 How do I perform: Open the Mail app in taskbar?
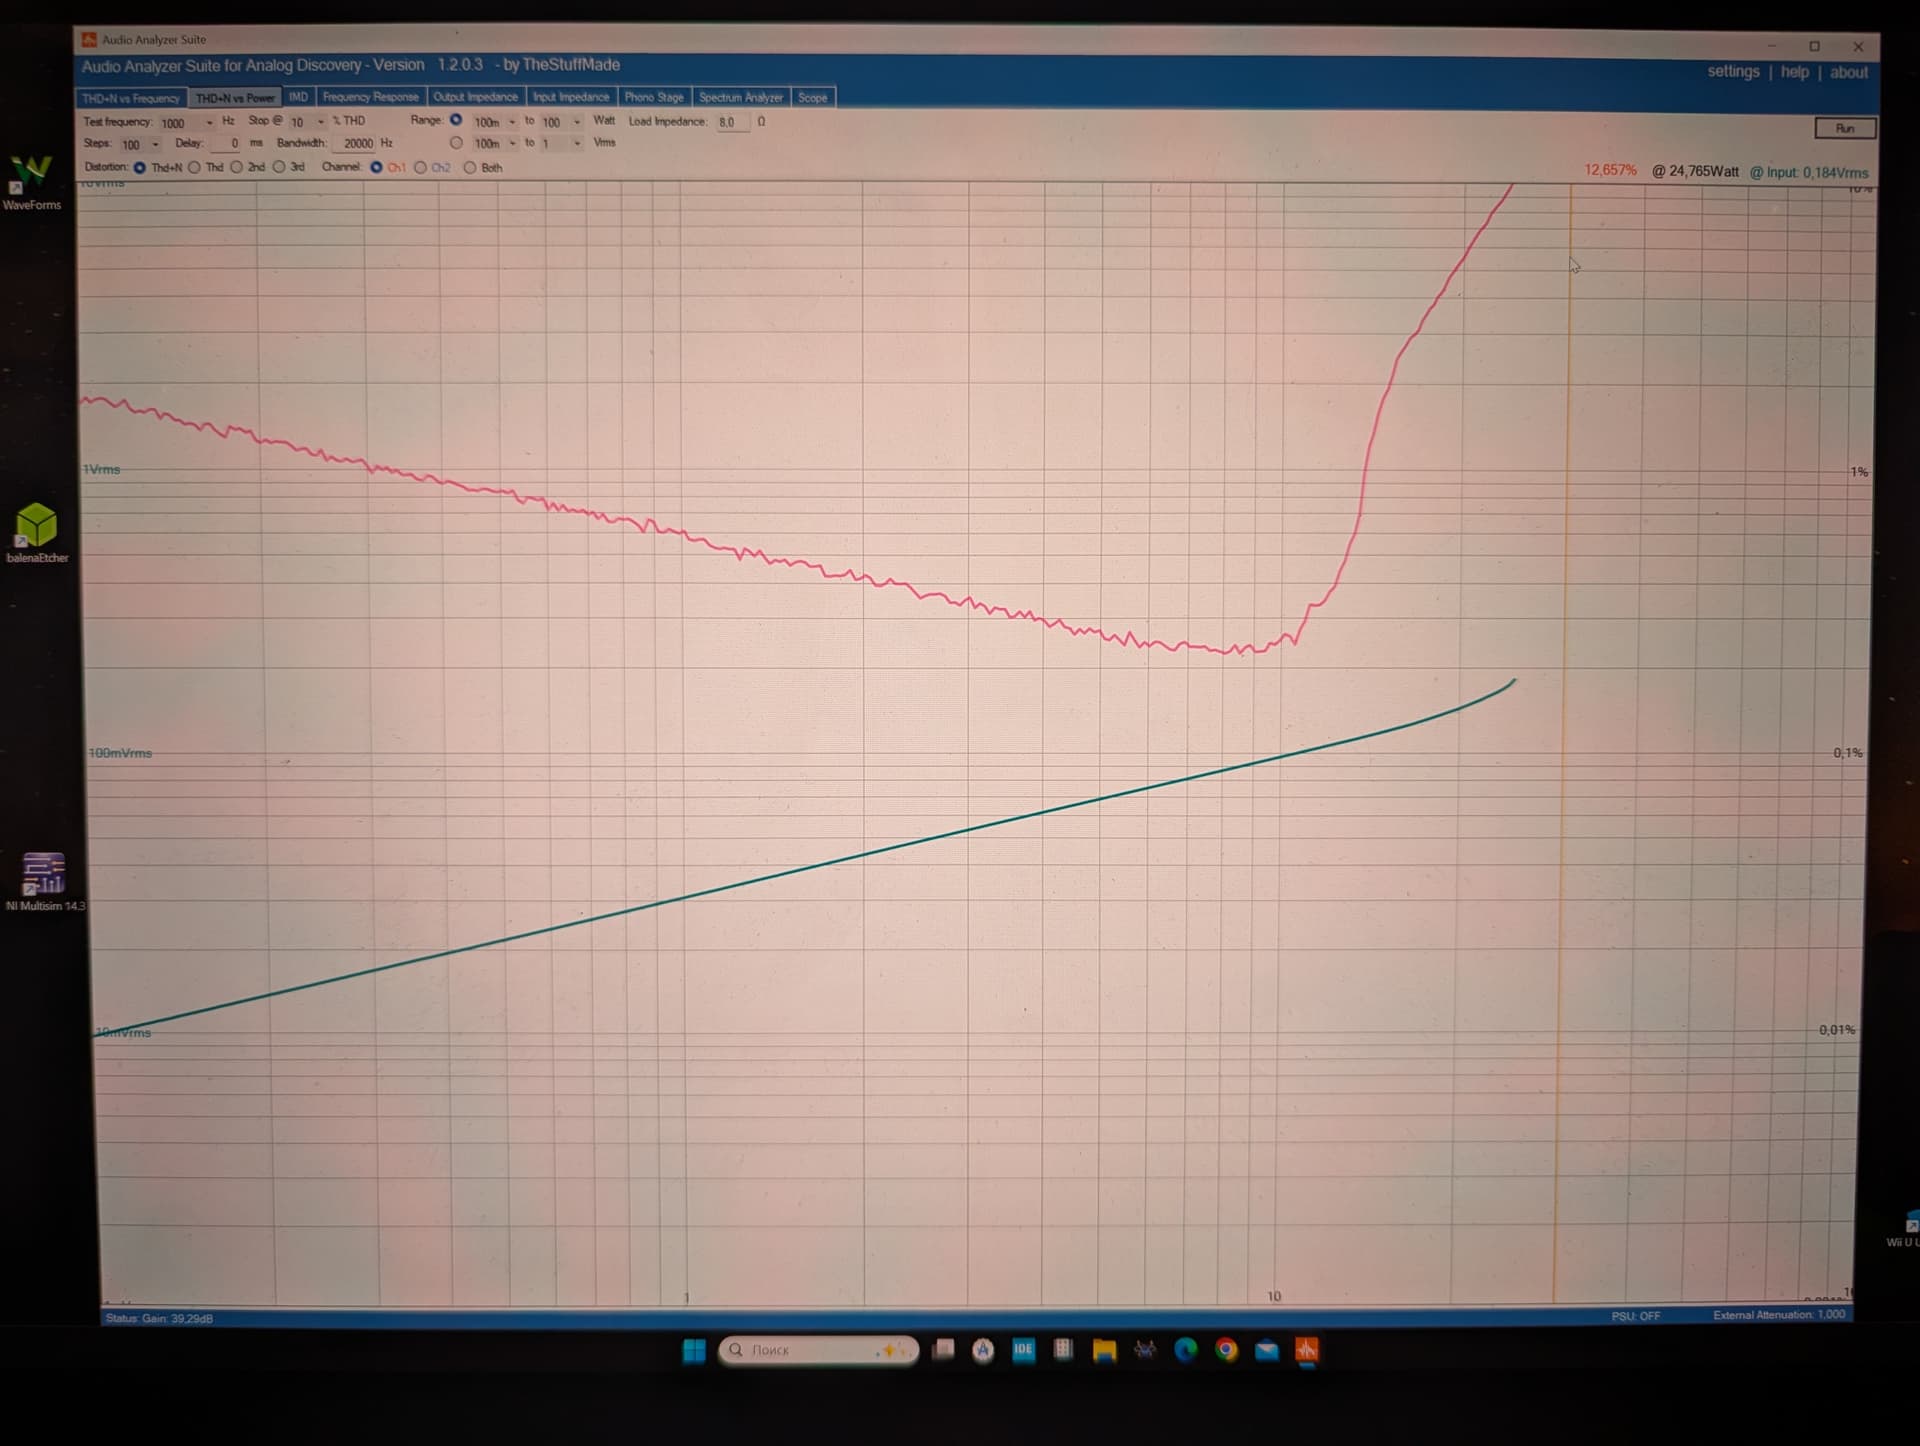coord(1267,1351)
